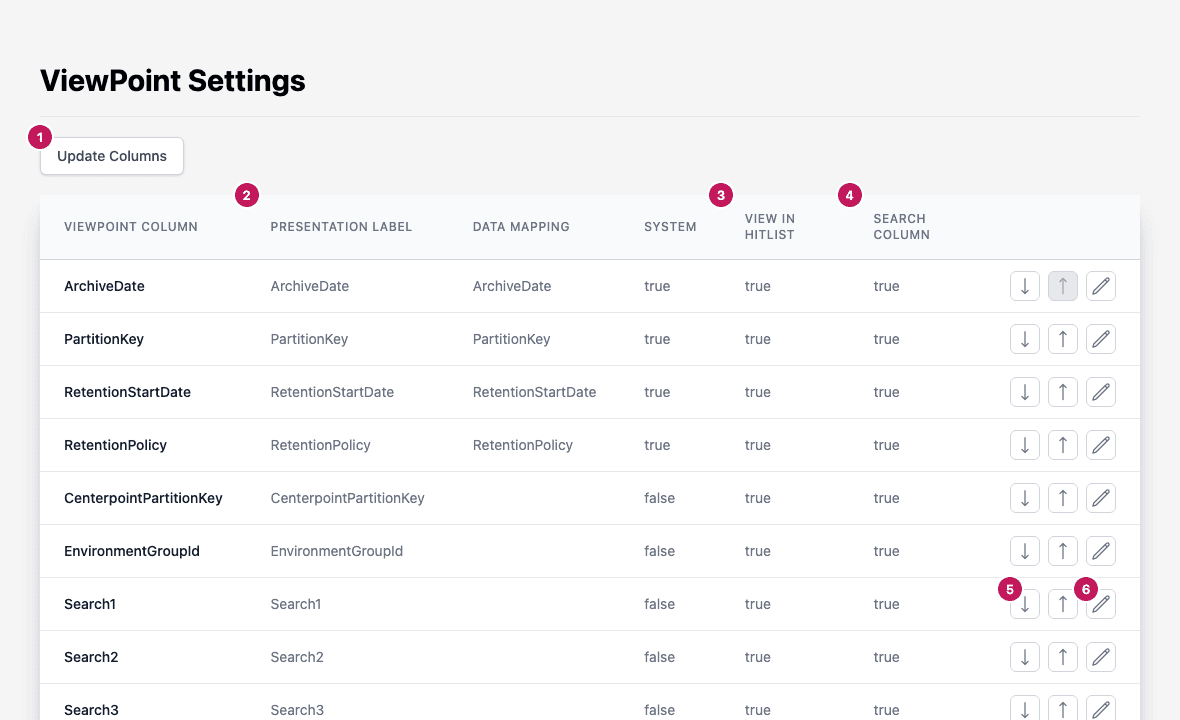The width and height of the screenshot is (1180, 720).
Task: Edit the Search2 column
Action: pyautogui.click(x=1100, y=658)
